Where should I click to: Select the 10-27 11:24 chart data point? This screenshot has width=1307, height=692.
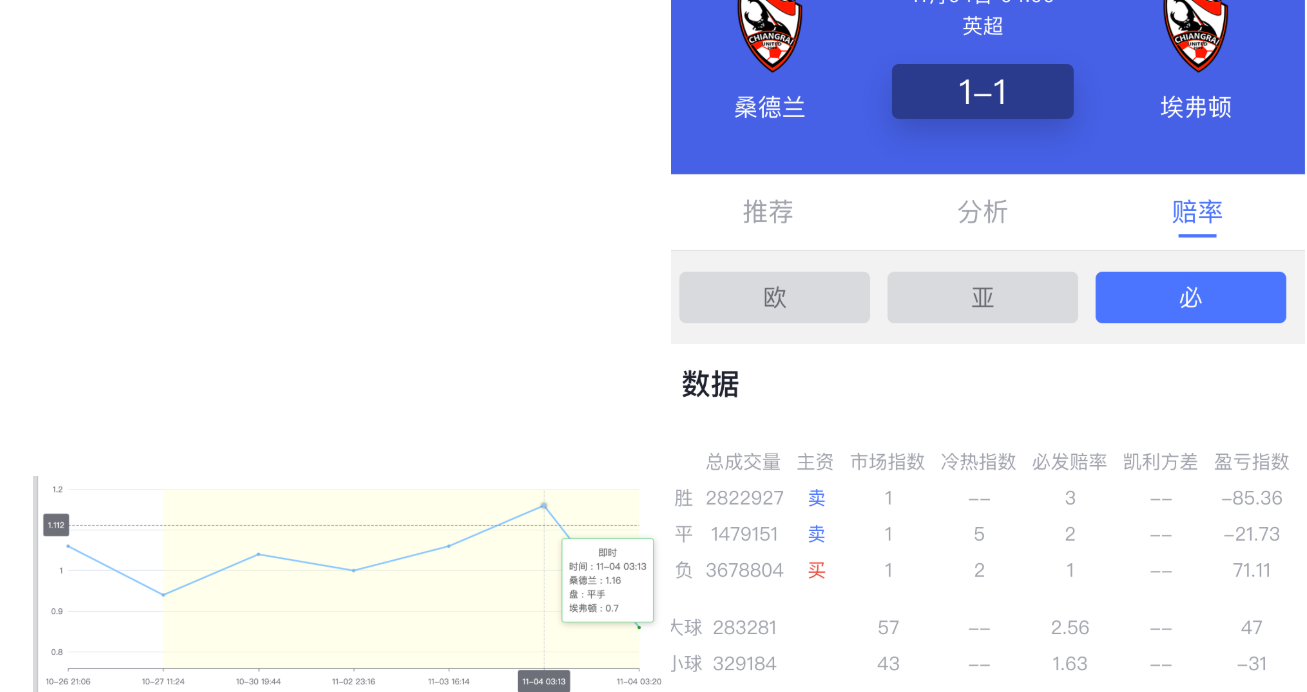(163, 595)
